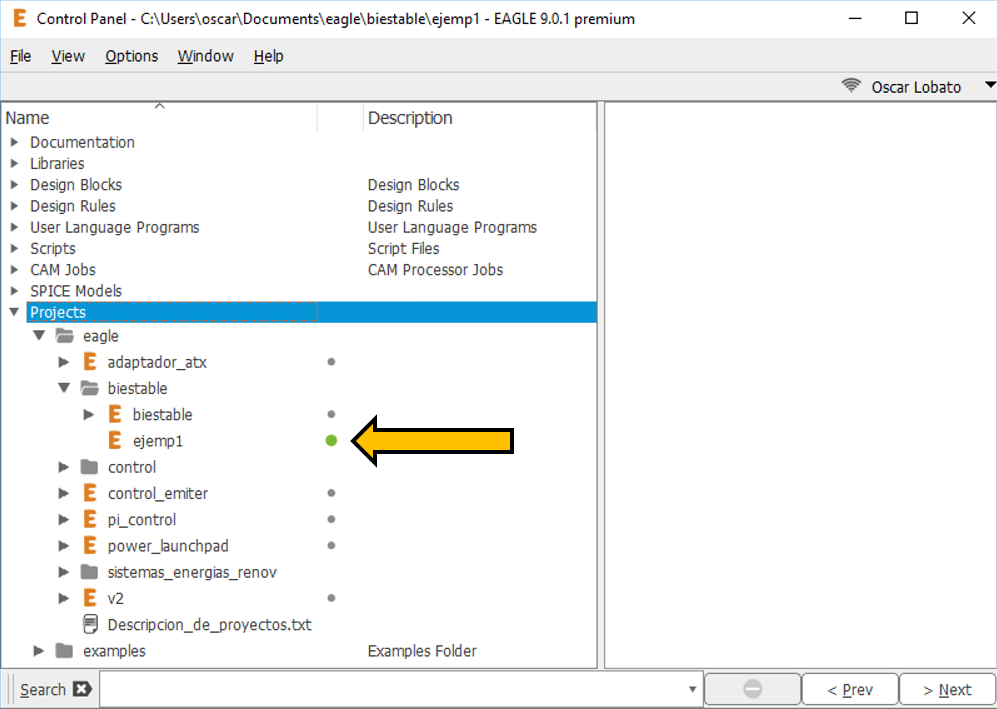Image resolution: width=997 pixels, height=709 pixels.
Task: Click the Descripcion_de_proyectos.txt file icon
Action: click(x=90, y=625)
